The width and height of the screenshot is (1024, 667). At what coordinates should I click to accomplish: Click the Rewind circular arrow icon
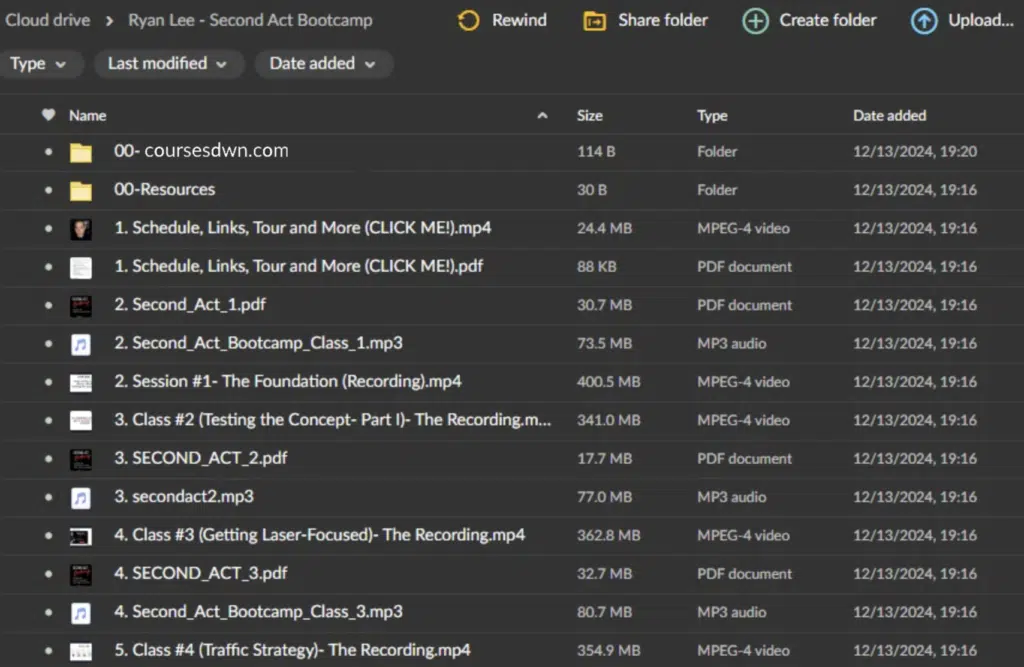pyautogui.click(x=468, y=20)
